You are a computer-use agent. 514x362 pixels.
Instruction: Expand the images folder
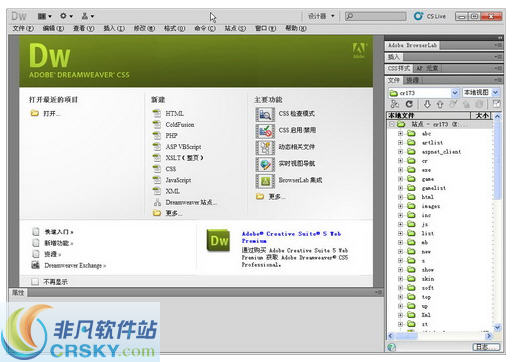click(400, 206)
